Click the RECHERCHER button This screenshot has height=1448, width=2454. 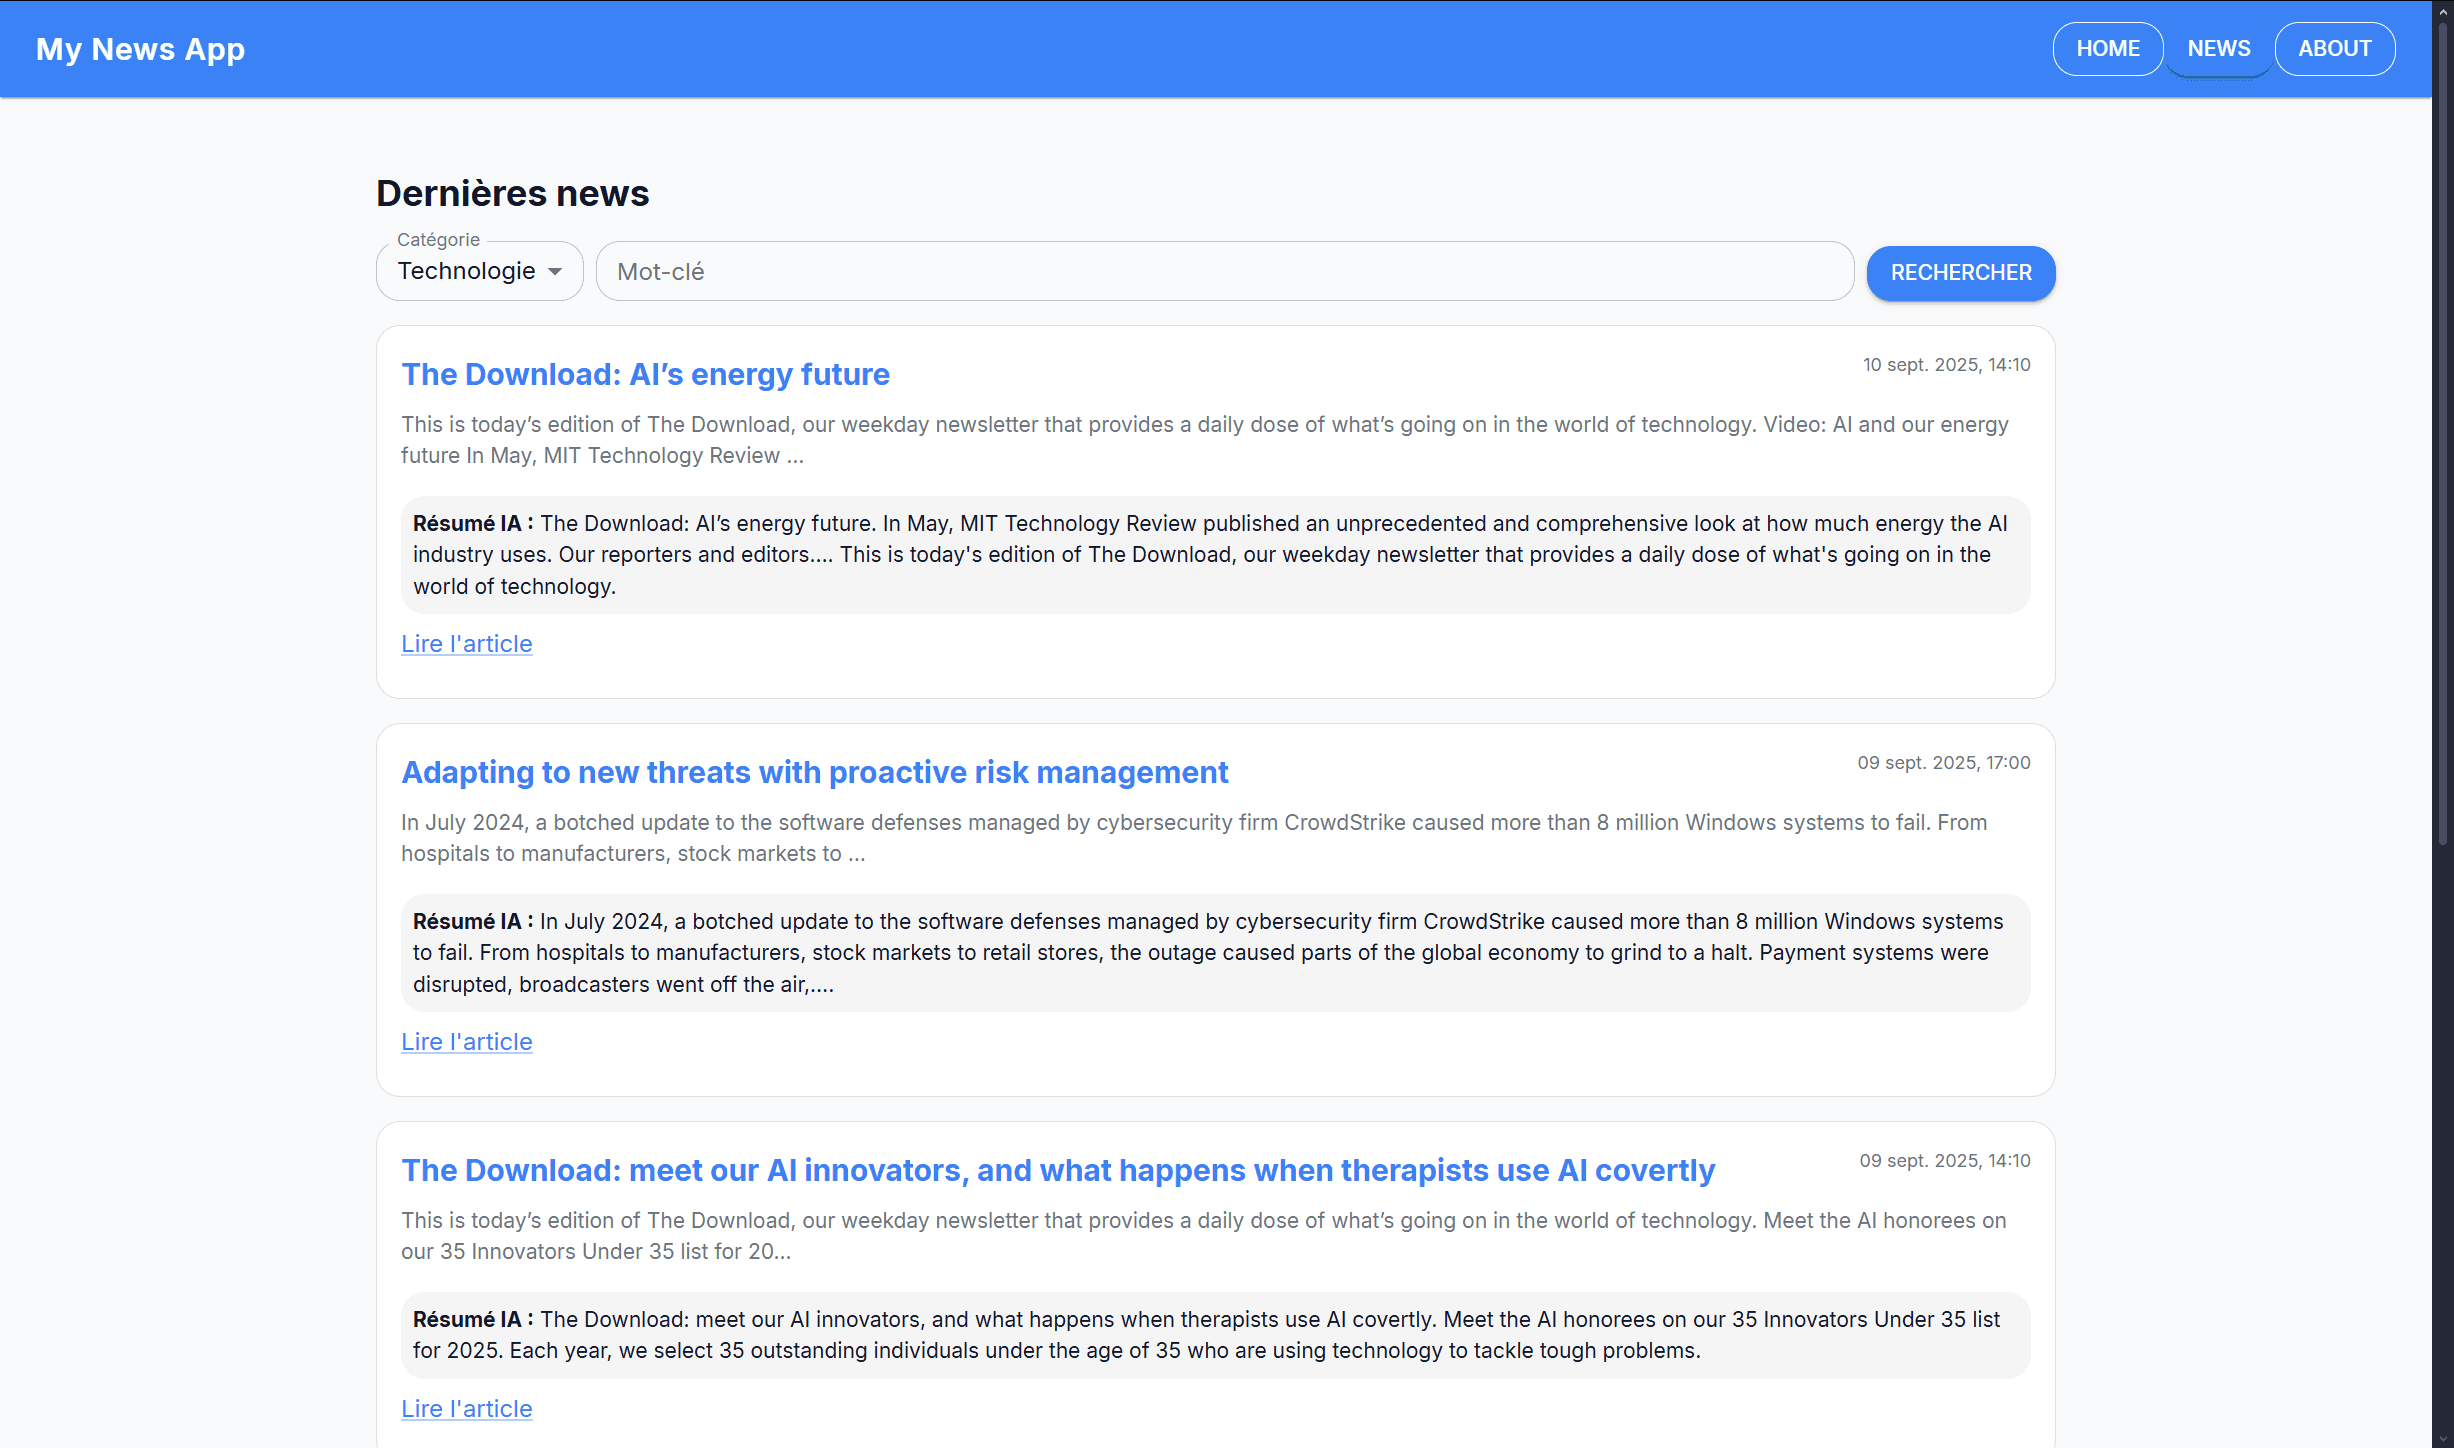click(x=1960, y=273)
